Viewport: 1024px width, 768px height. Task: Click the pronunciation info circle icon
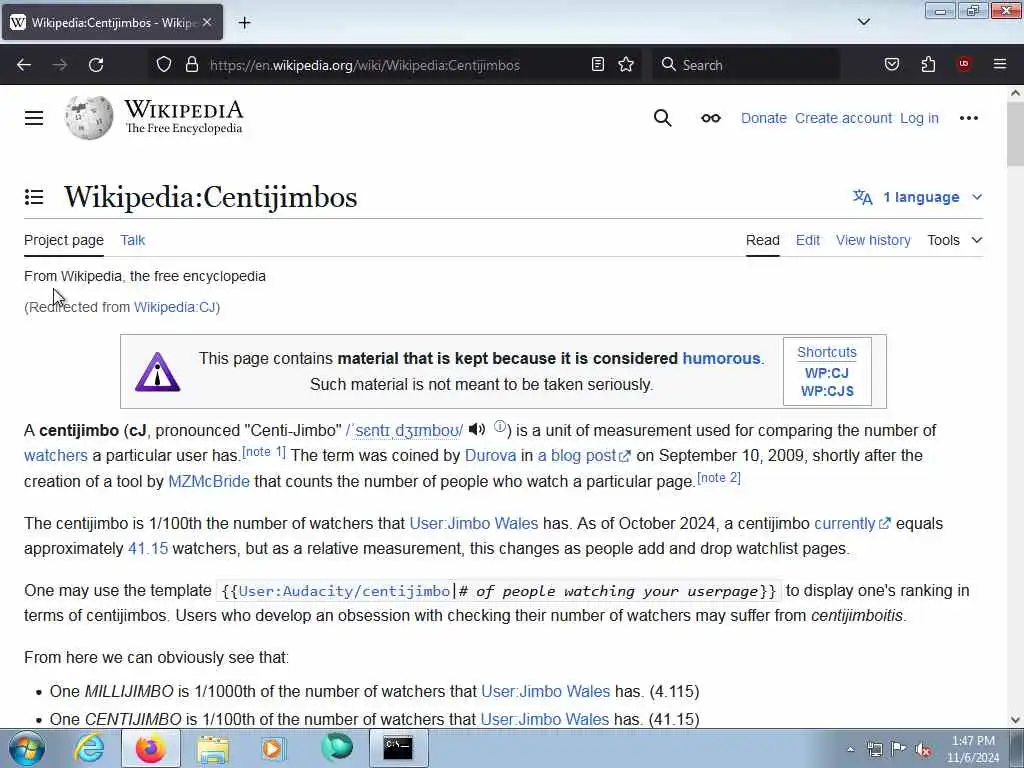click(x=500, y=426)
